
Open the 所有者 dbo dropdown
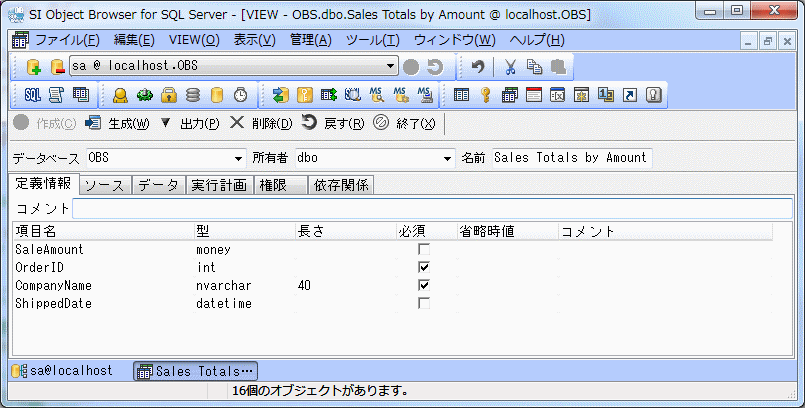click(x=447, y=158)
